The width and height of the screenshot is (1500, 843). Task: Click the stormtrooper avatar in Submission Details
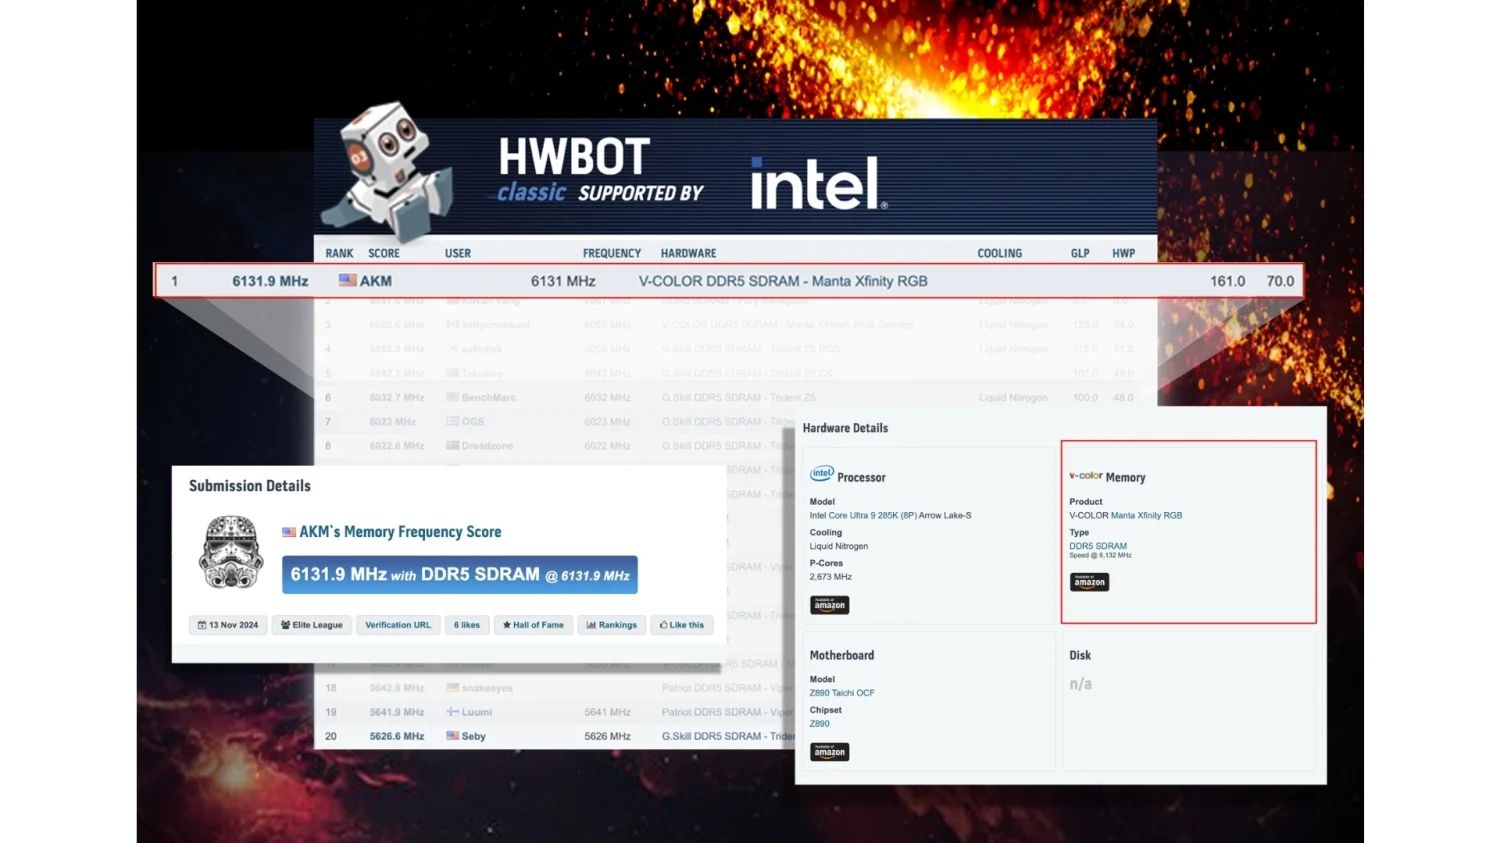(x=231, y=552)
